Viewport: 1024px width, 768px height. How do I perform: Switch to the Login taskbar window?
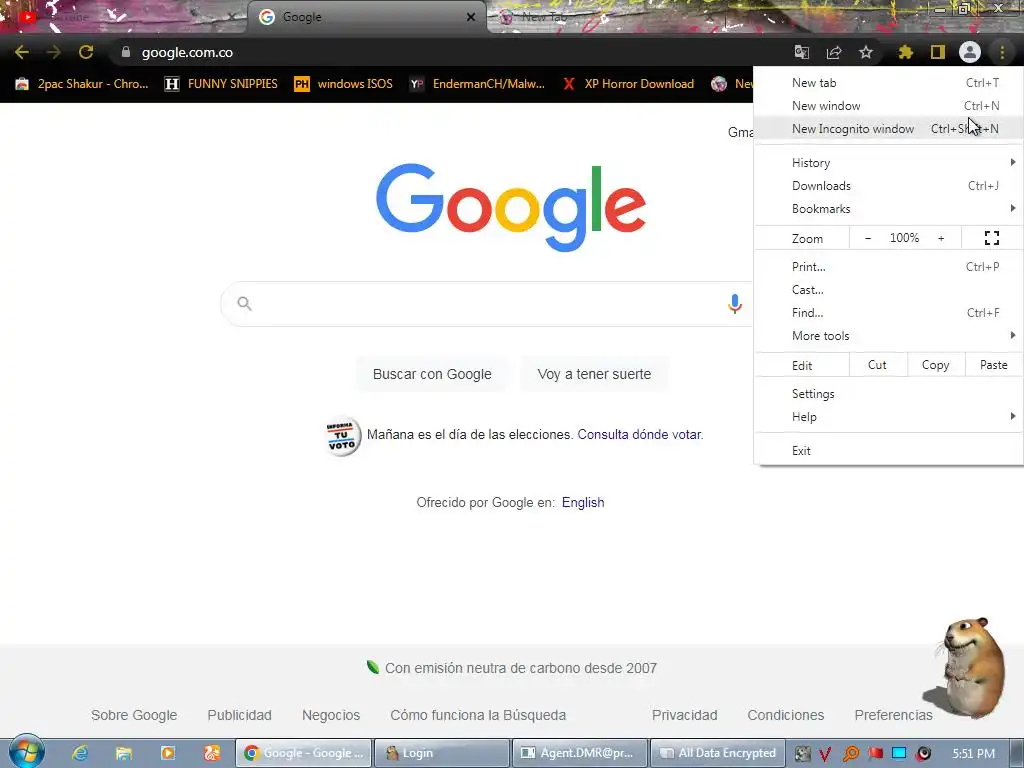tap(441, 753)
